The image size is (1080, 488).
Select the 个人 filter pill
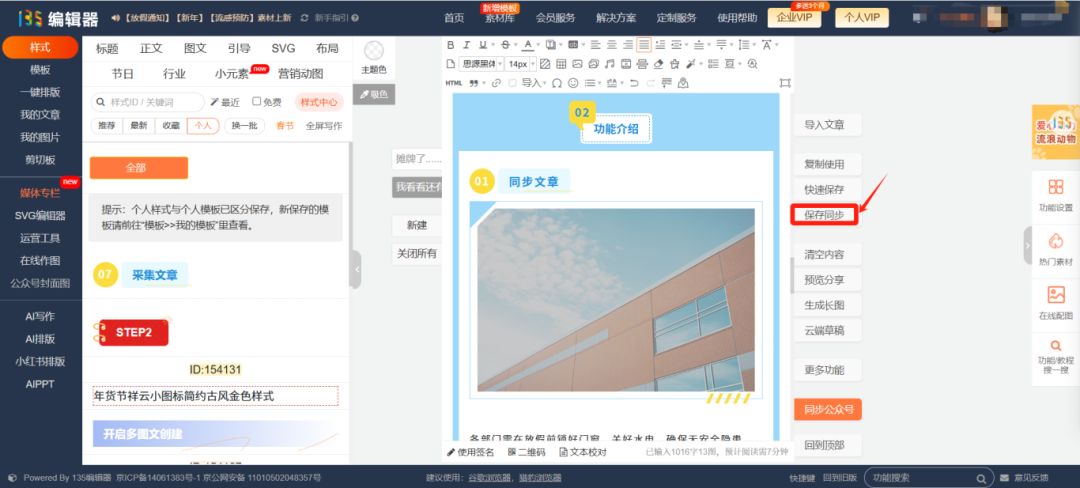(202, 126)
